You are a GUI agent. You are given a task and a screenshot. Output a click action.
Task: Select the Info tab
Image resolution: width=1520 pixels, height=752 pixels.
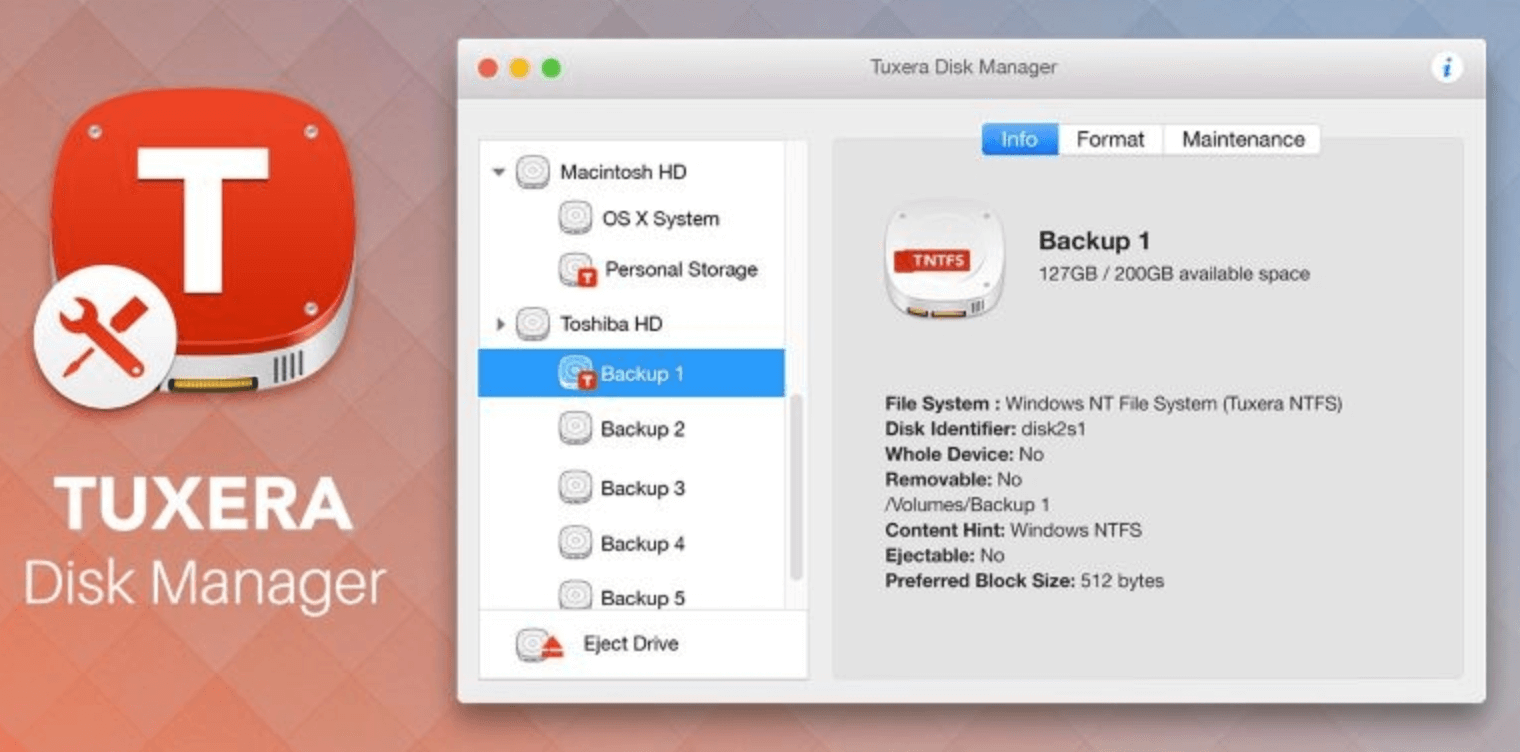click(1019, 139)
